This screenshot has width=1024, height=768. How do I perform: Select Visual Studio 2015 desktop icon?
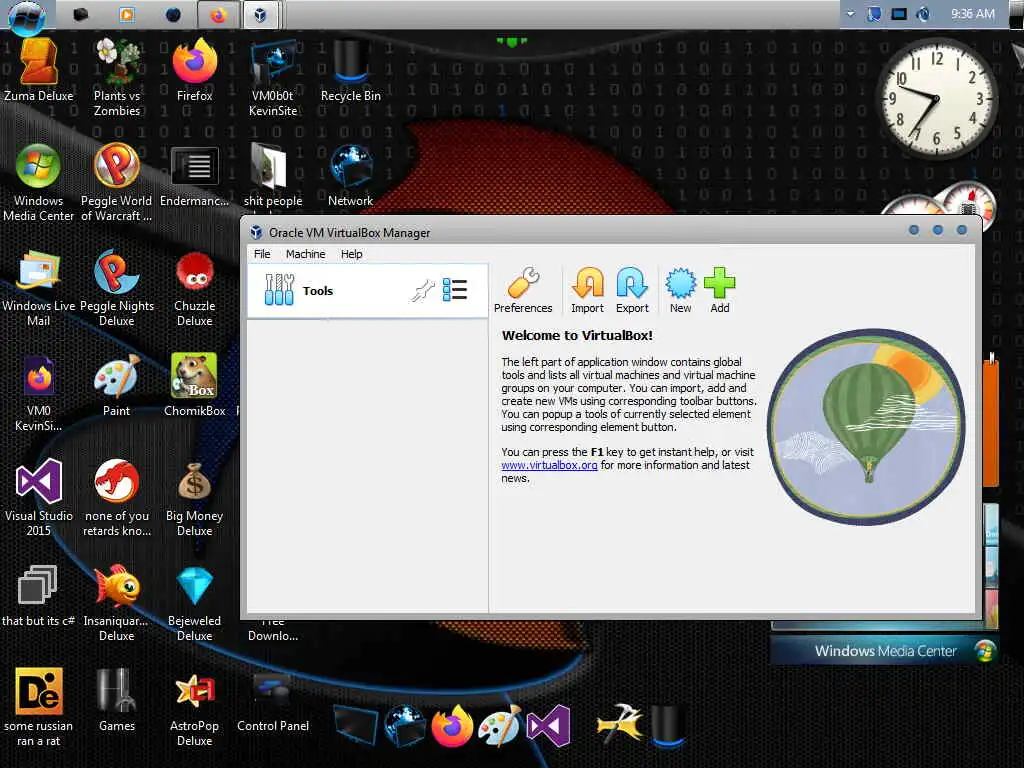tap(39, 498)
